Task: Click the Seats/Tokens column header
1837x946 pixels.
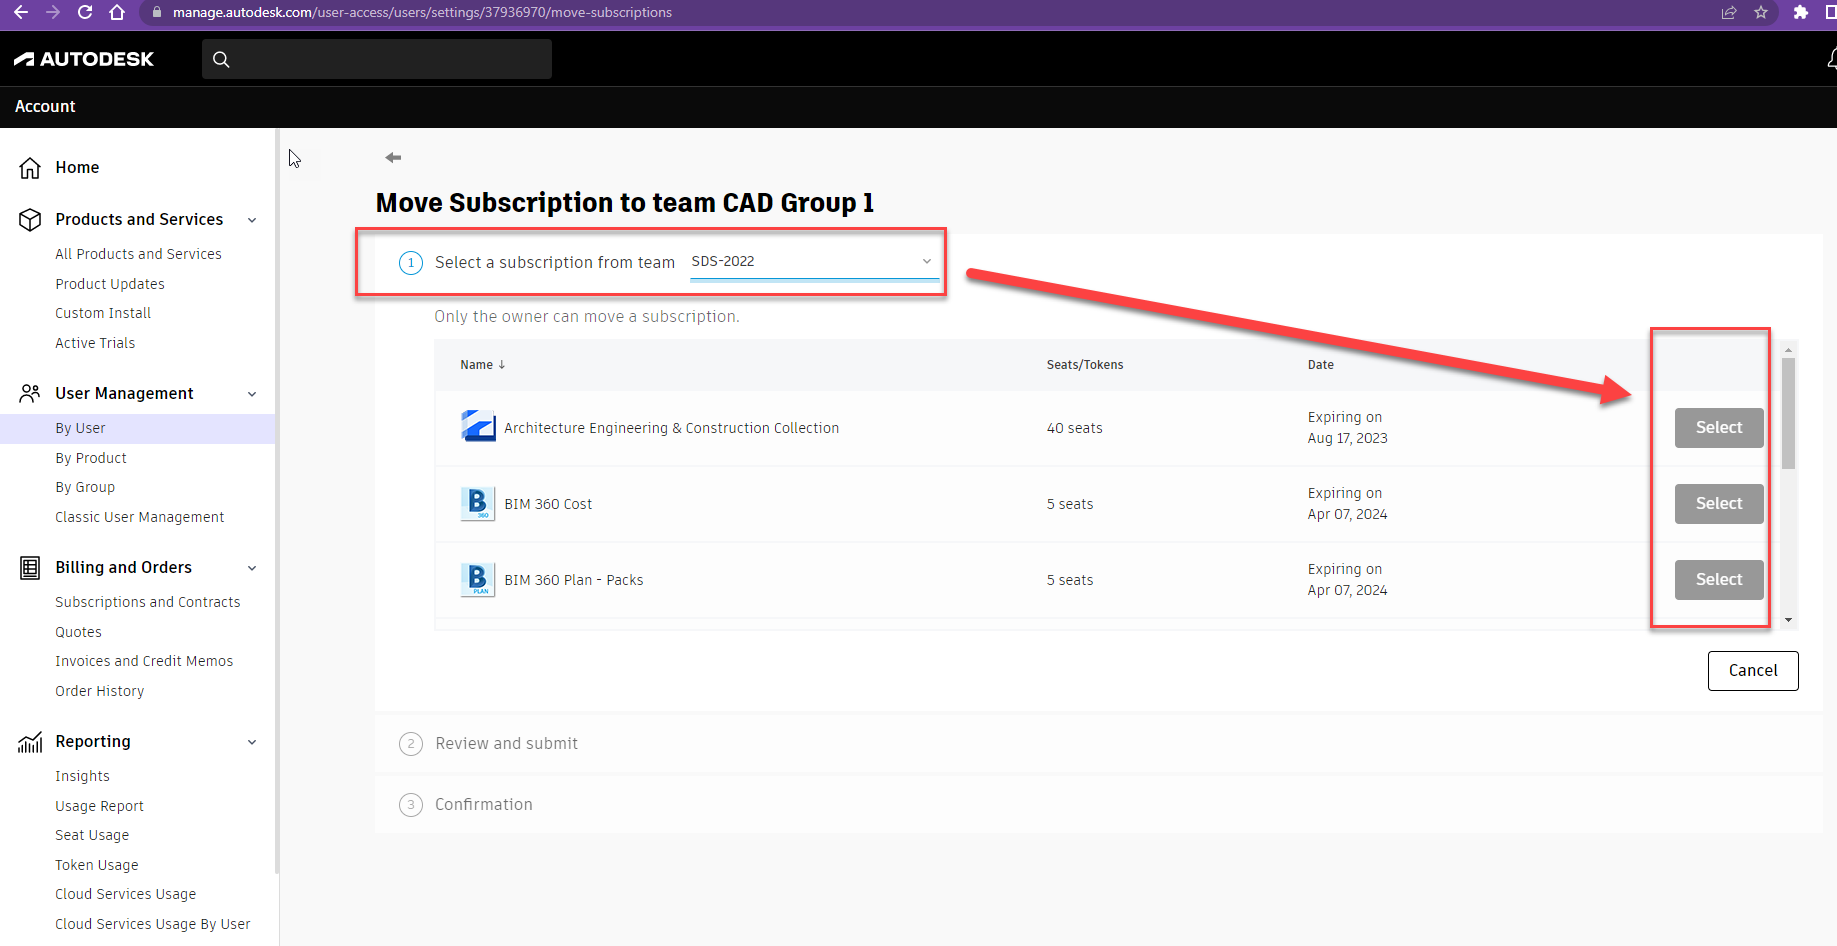Action: point(1085,365)
